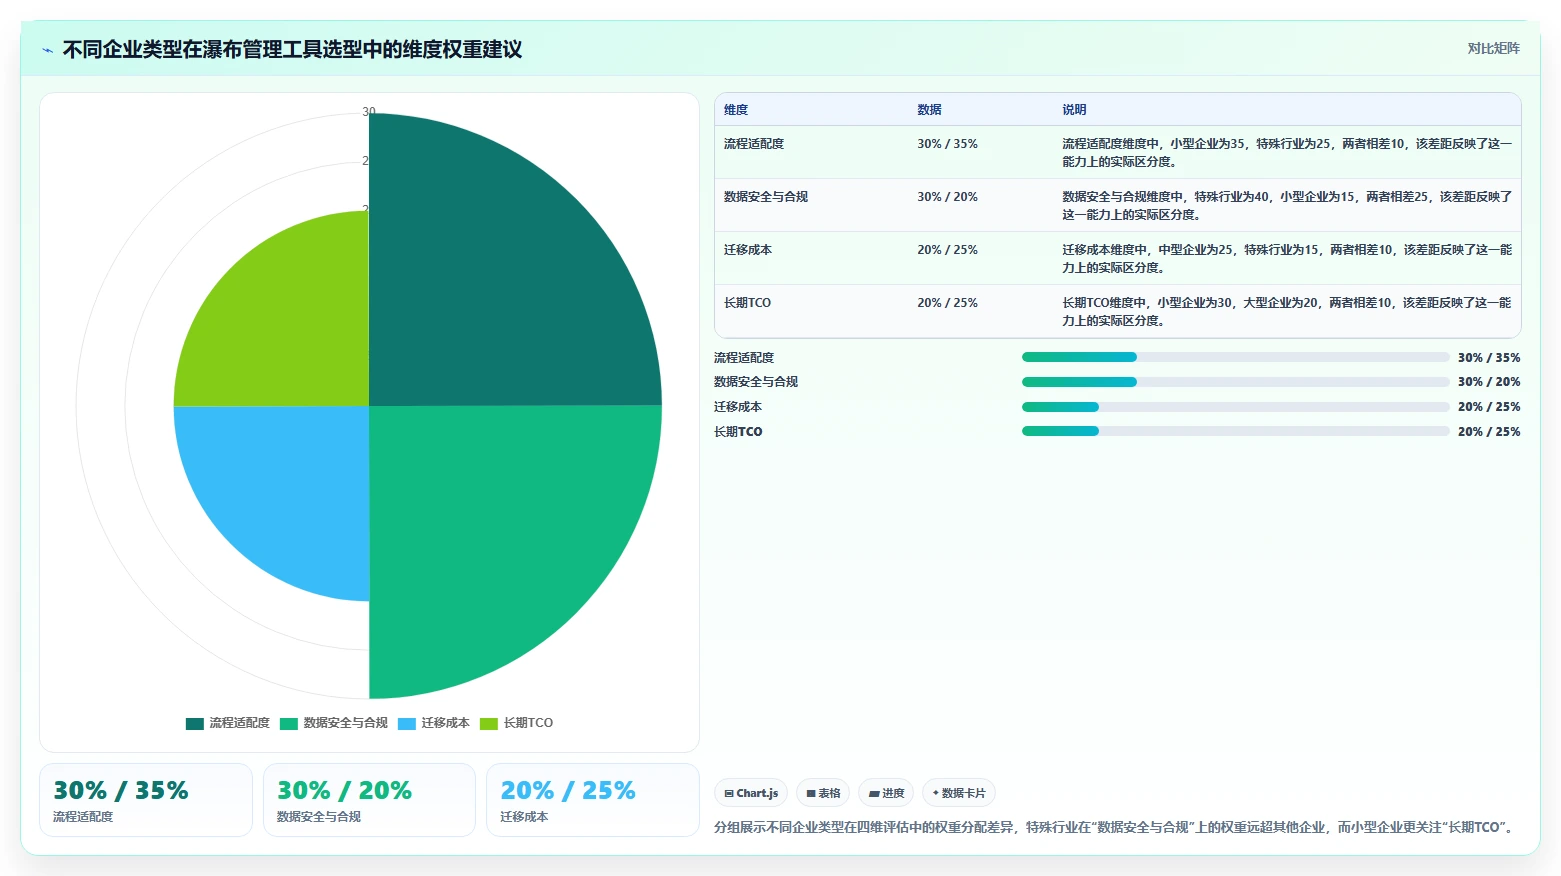The width and height of the screenshot is (1561, 876).
Task: Click the title icon beside the heading
Action: [47, 50]
